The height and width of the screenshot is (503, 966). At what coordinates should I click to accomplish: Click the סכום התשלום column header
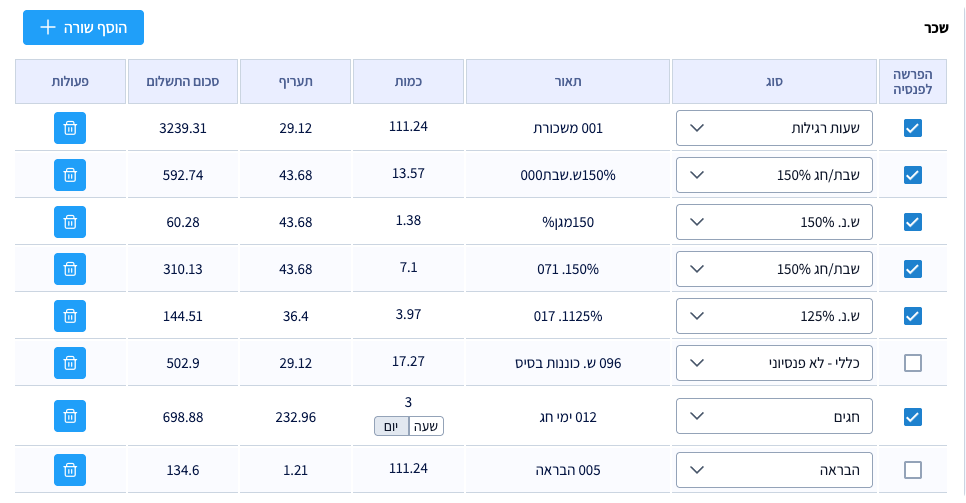coord(182,81)
